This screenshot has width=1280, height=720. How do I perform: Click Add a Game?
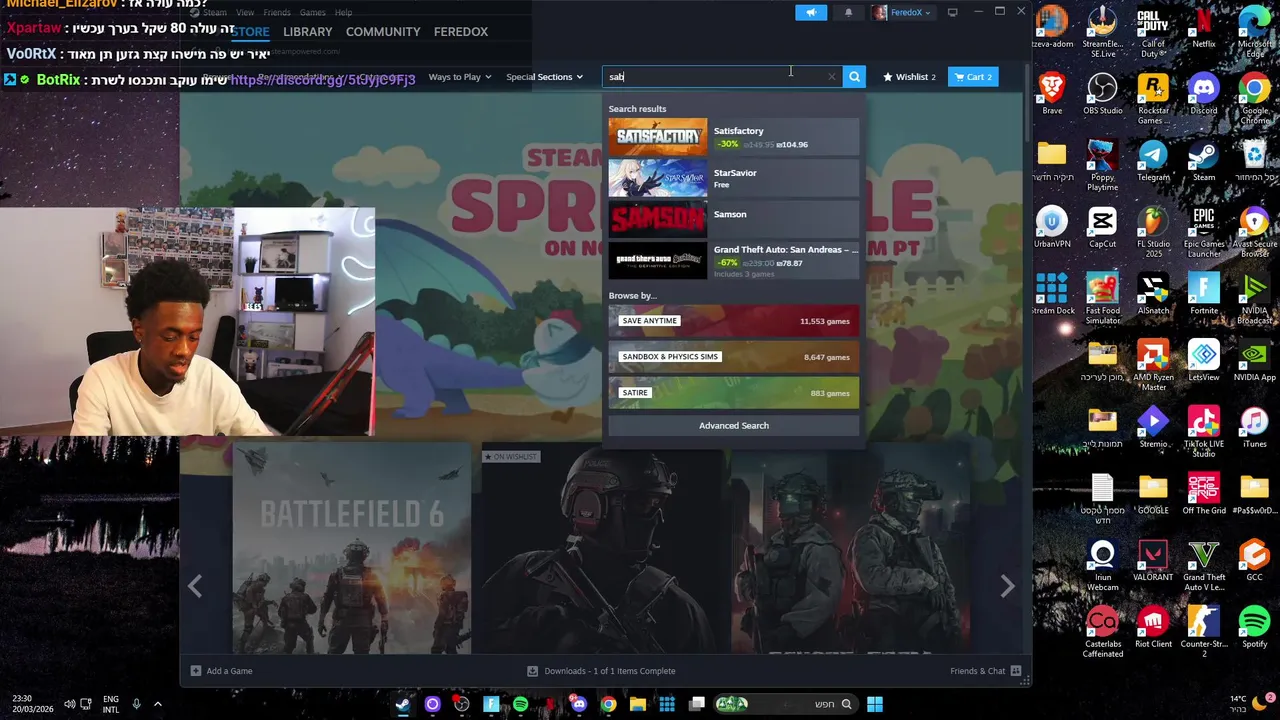coord(221,671)
